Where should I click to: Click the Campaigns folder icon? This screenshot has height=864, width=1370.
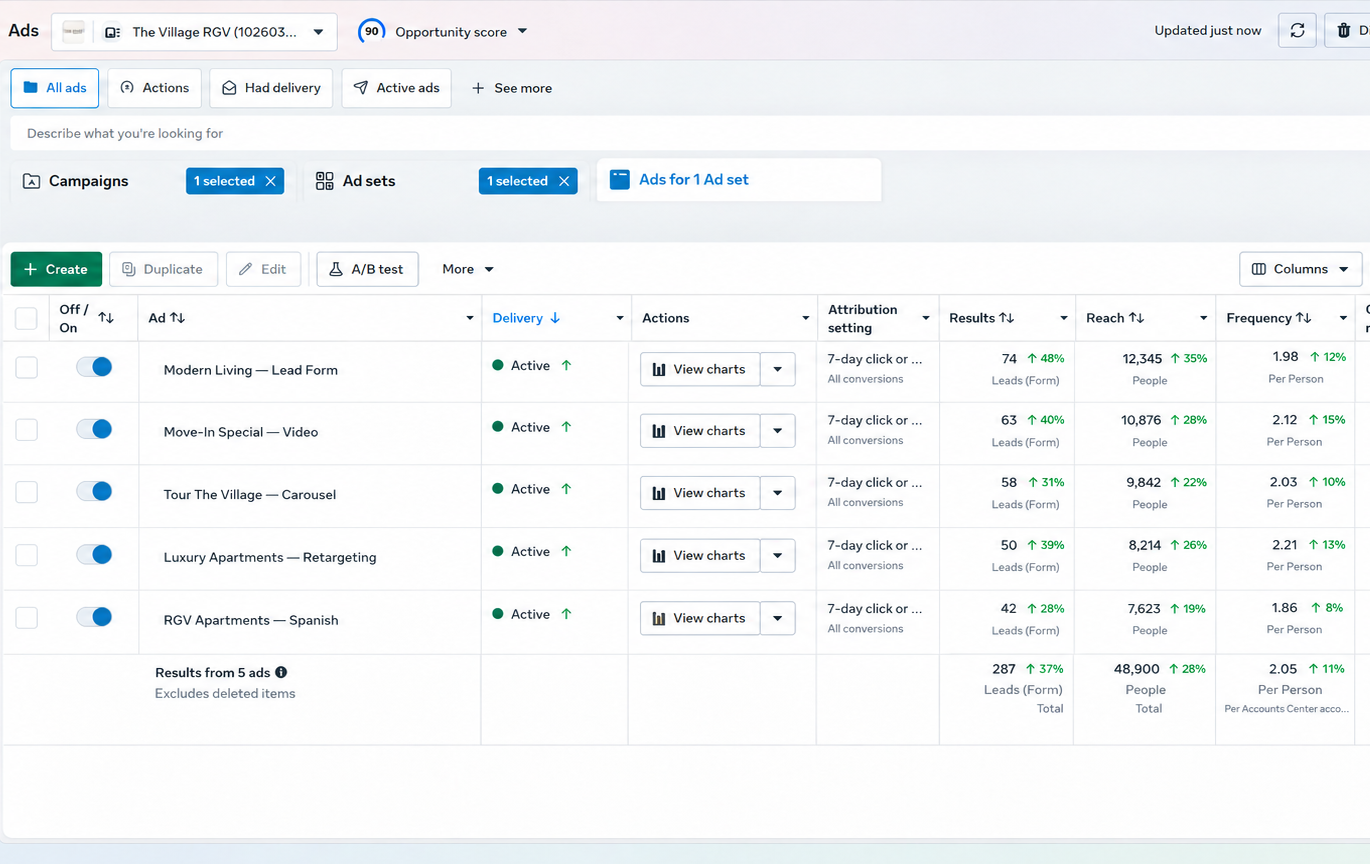pos(31,181)
